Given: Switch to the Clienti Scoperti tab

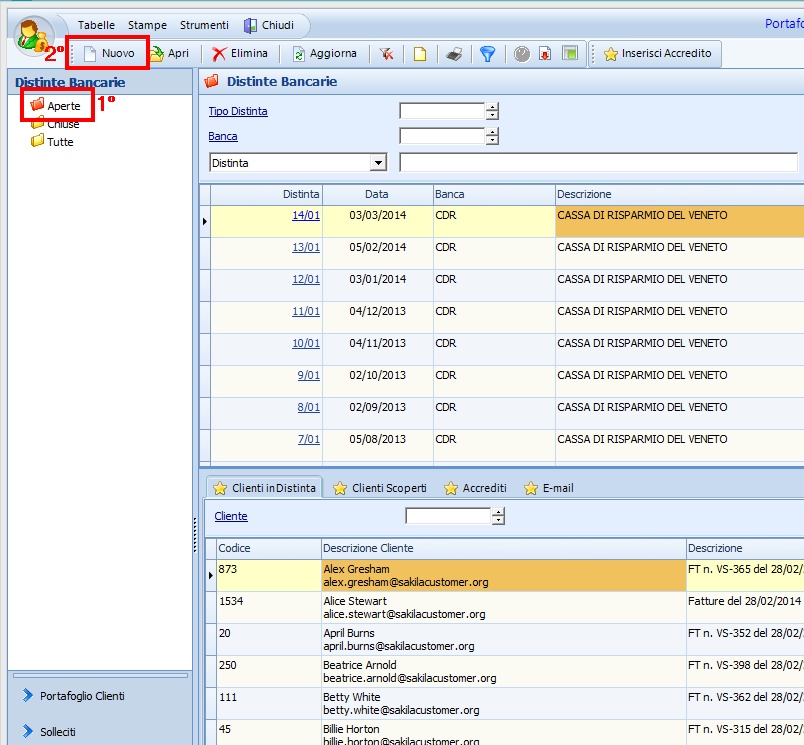Looking at the screenshot, I should (x=379, y=488).
